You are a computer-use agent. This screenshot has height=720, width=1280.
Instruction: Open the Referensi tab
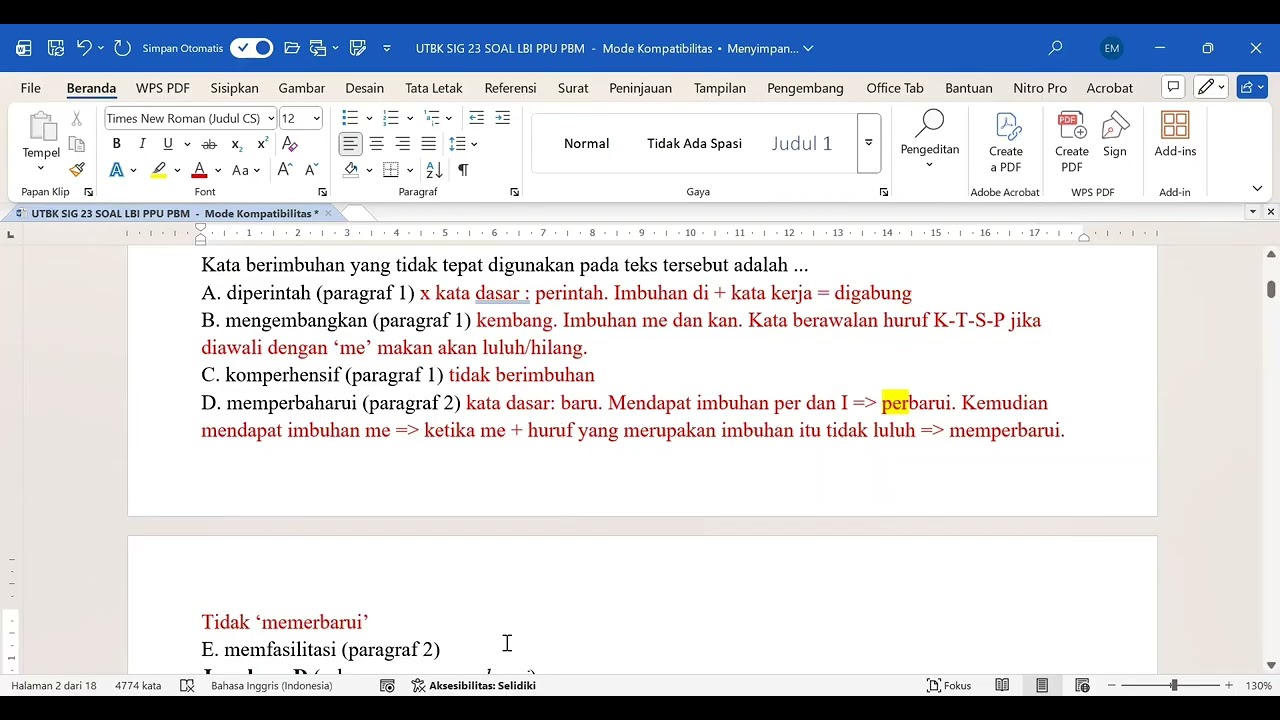point(511,88)
